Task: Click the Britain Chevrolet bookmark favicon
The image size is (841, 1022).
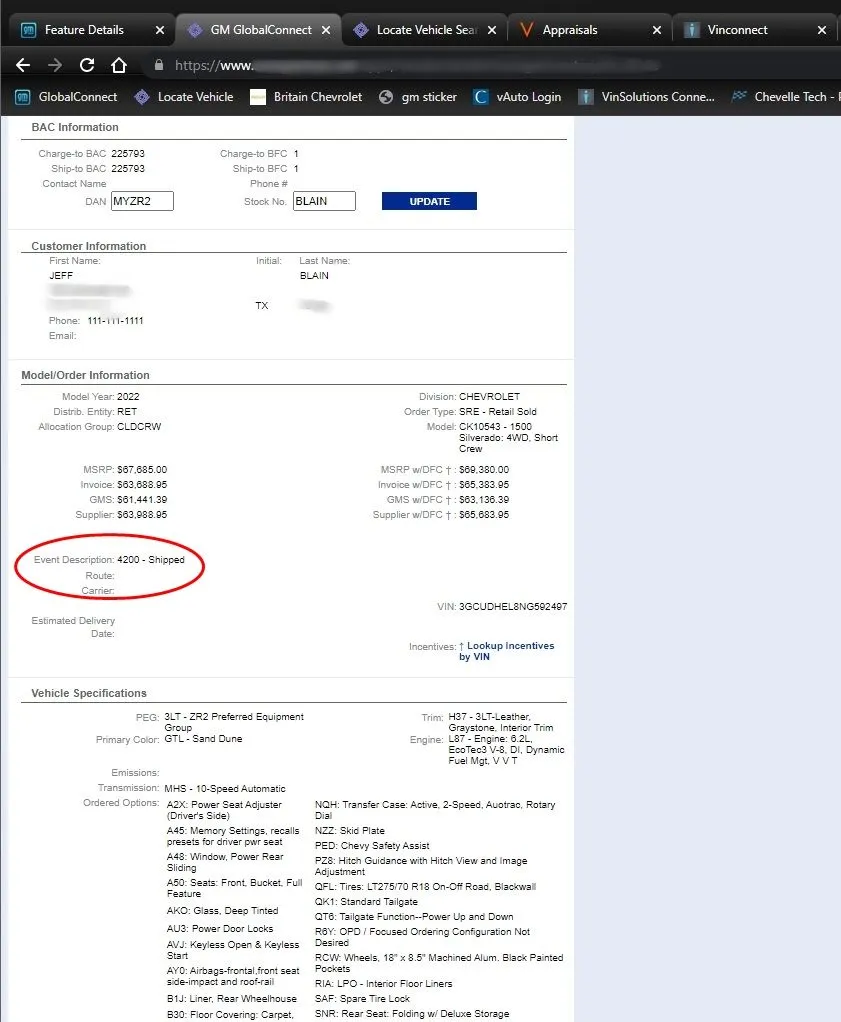Action: pyautogui.click(x=258, y=97)
